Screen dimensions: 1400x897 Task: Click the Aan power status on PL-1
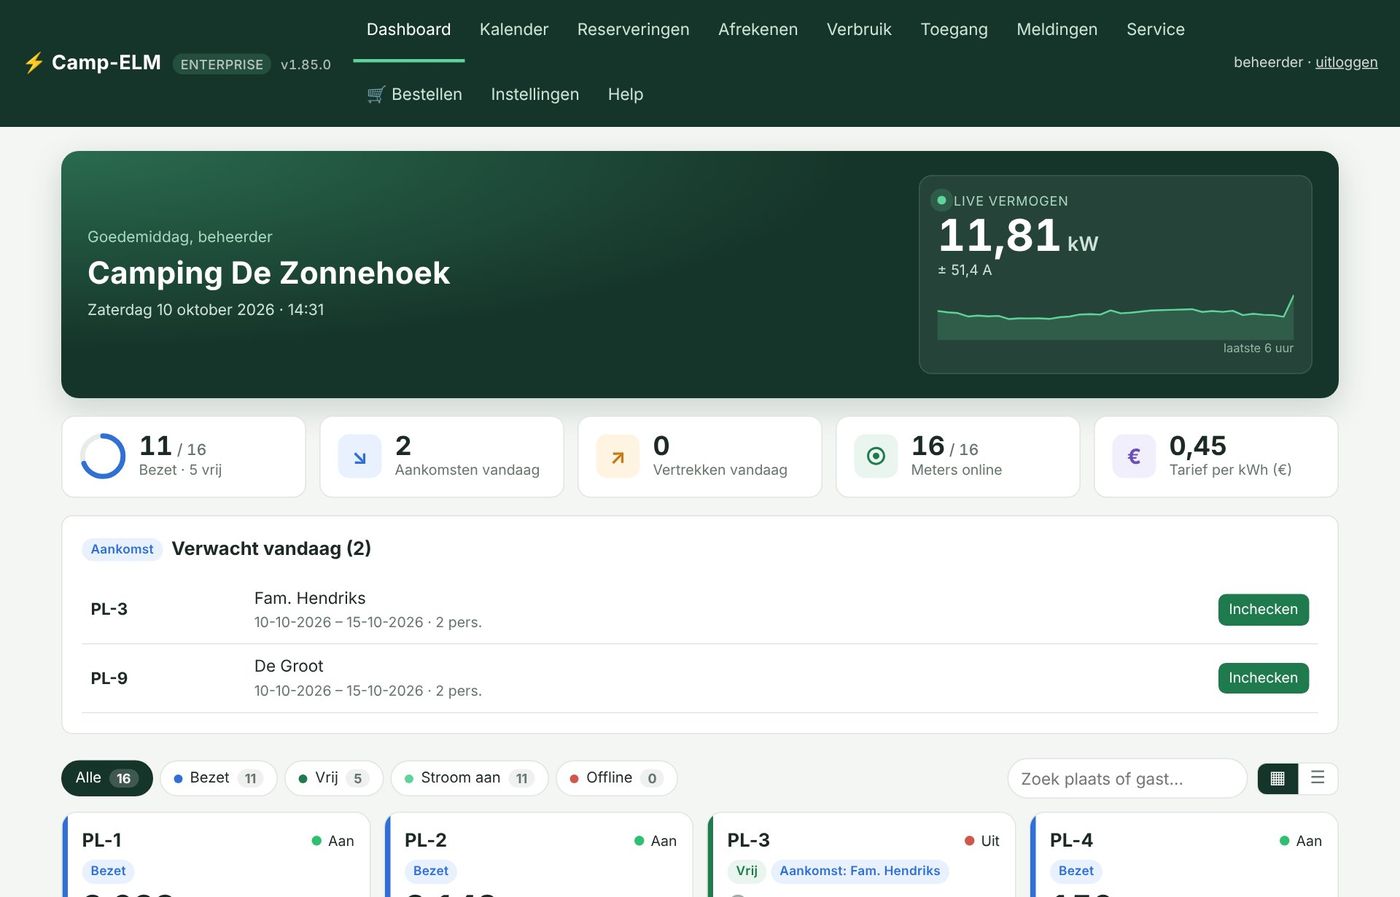tap(333, 841)
